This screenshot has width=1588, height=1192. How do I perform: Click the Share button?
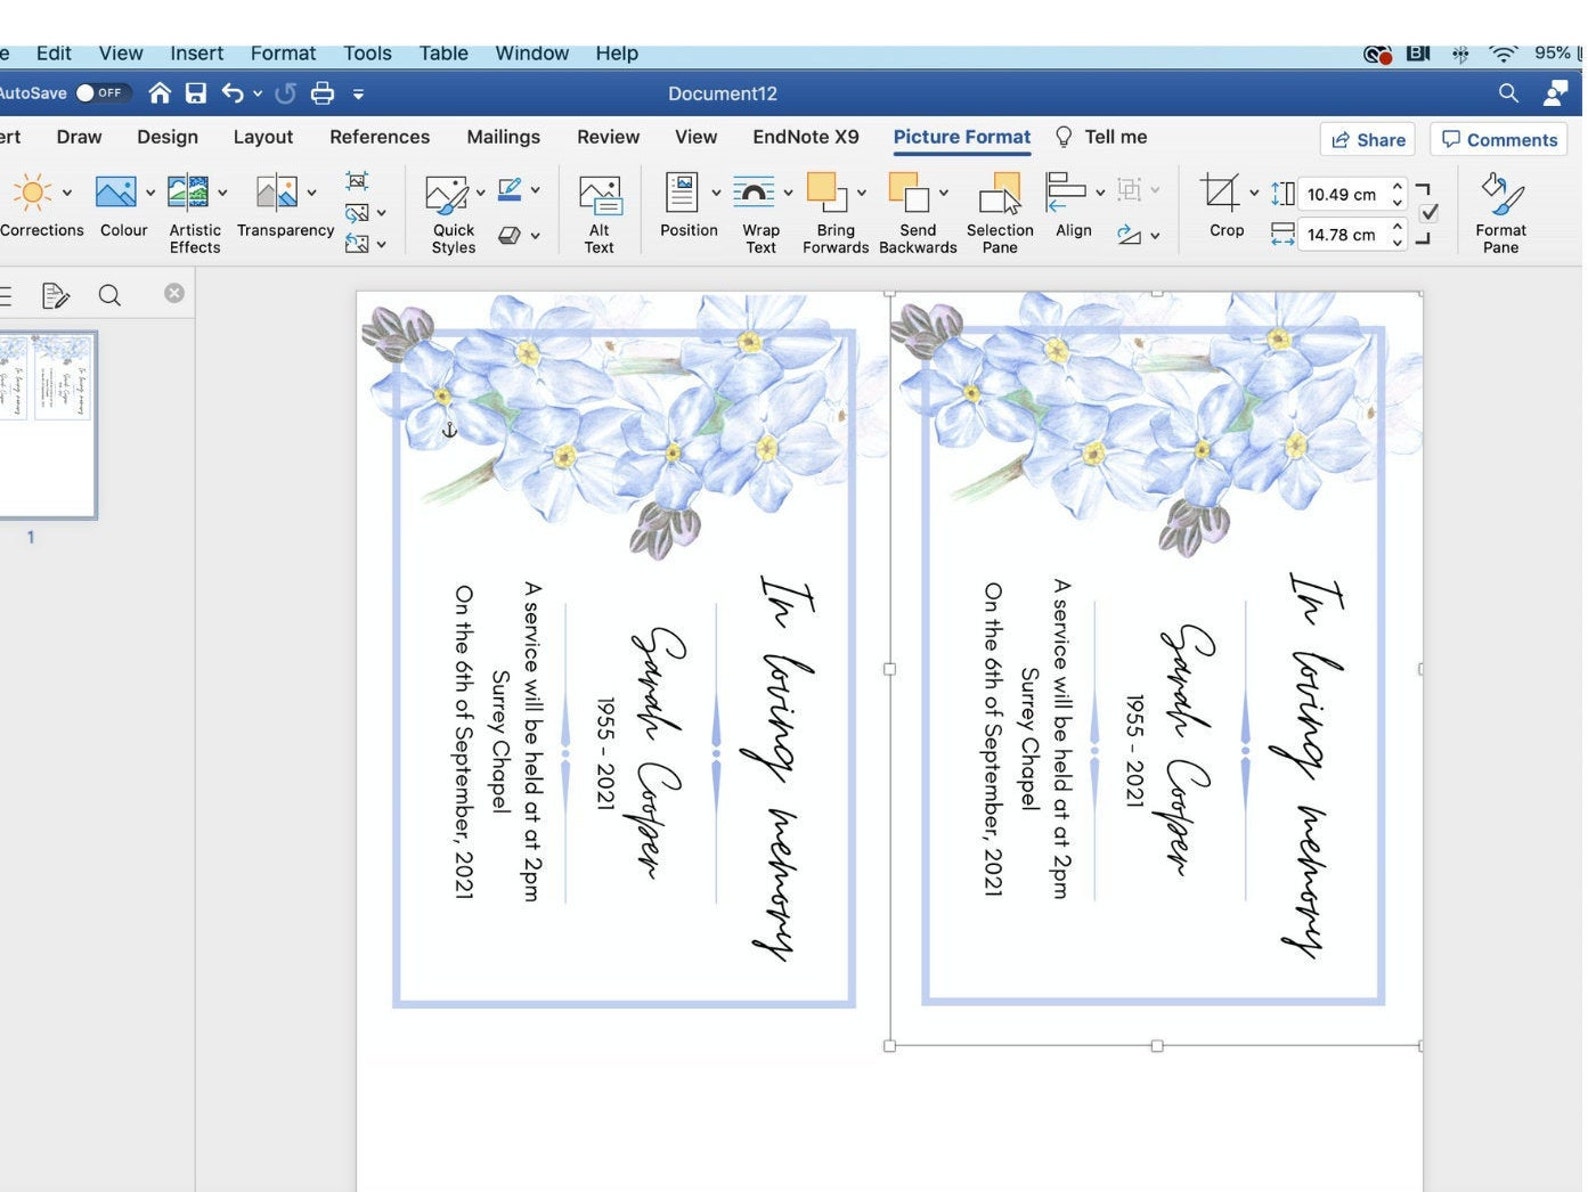(1368, 140)
